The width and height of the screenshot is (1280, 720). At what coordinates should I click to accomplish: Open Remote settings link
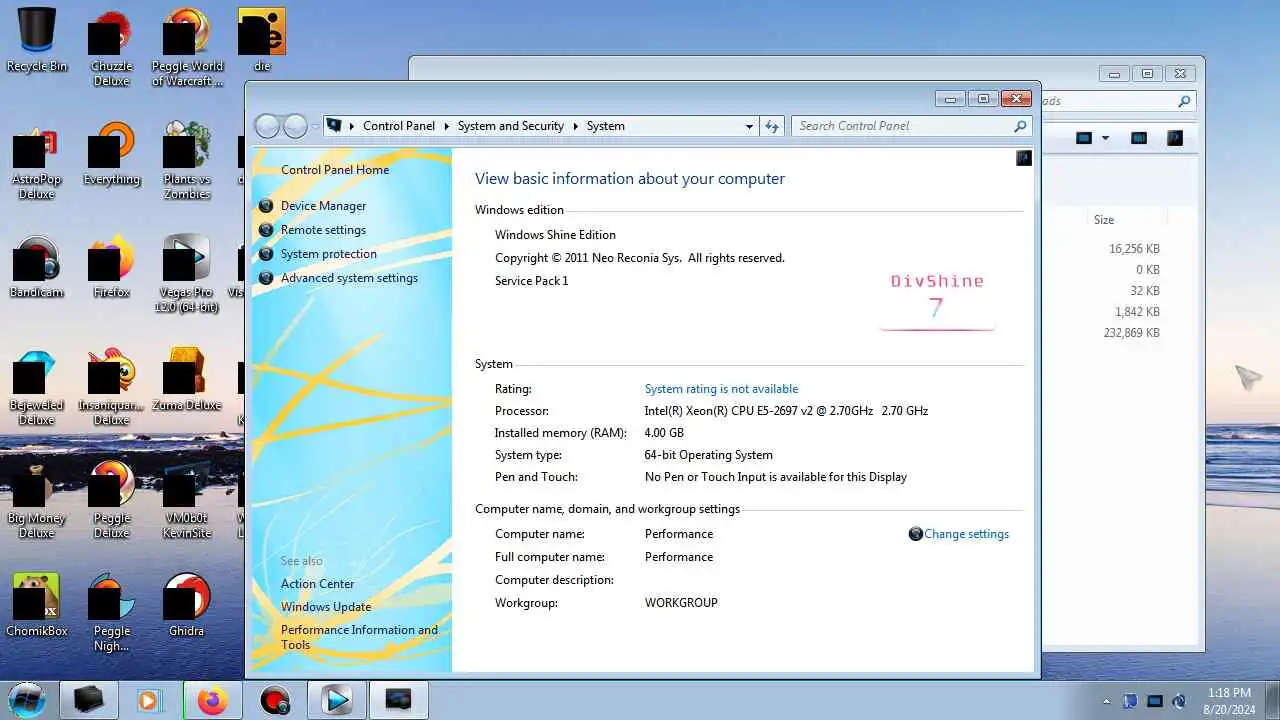(323, 230)
